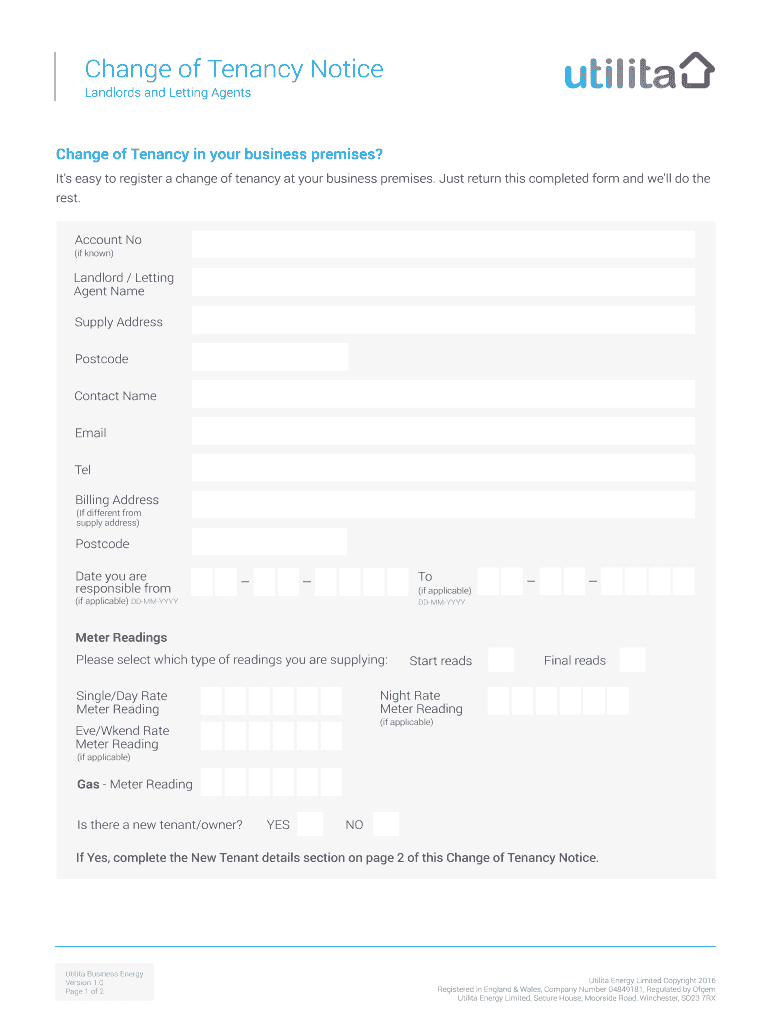Select the Postcode field under Supply Address
The width and height of the screenshot is (770, 1024).
270,357
